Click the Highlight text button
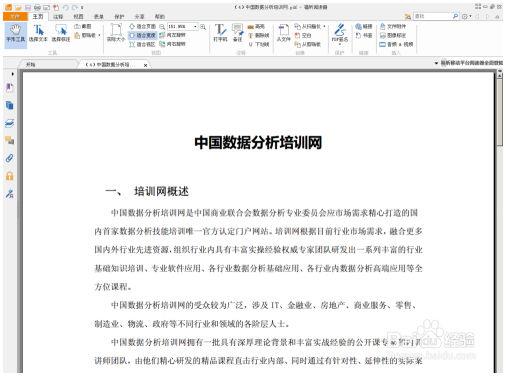 coord(256,27)
